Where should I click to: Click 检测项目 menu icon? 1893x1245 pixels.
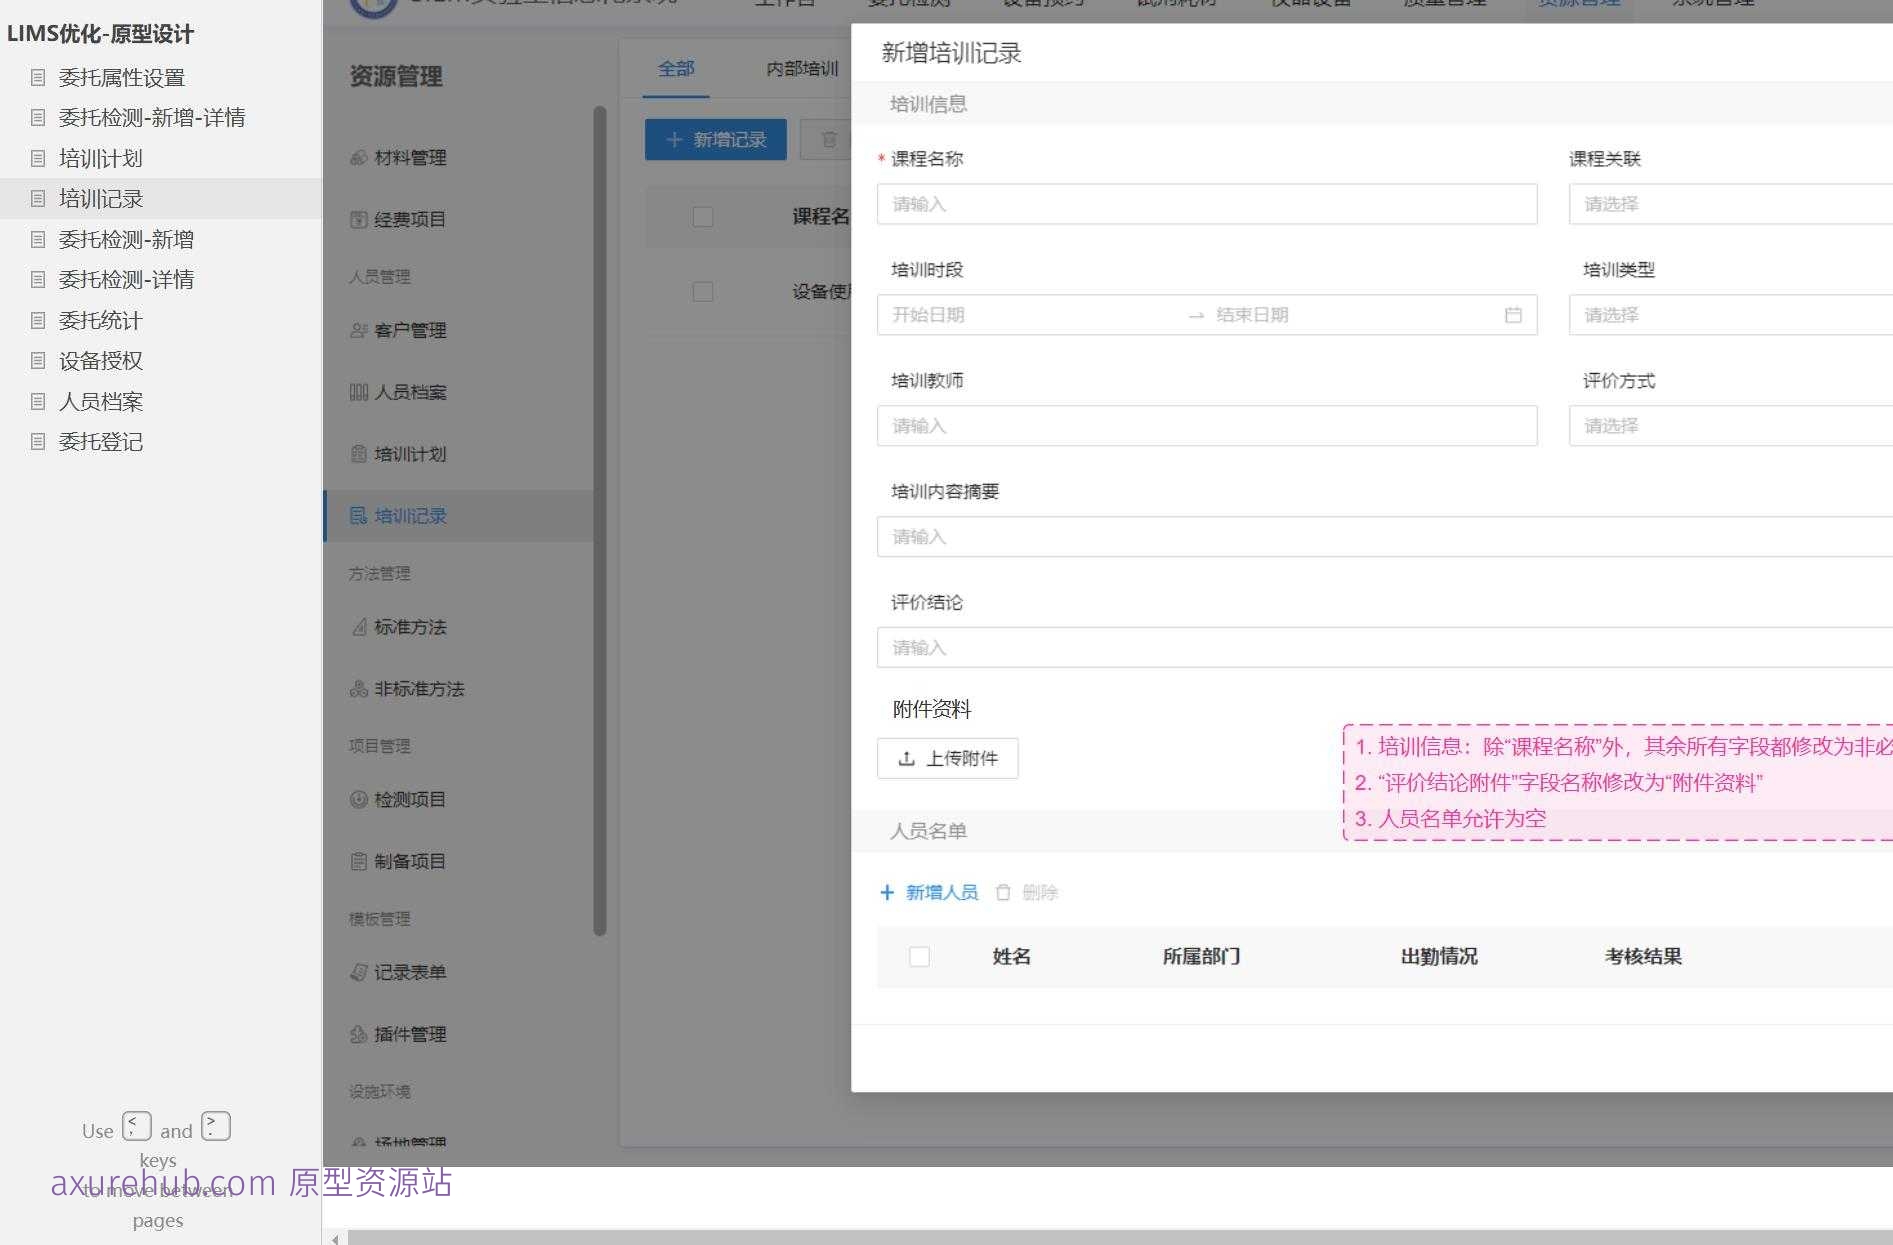click(x=358, y=799)
